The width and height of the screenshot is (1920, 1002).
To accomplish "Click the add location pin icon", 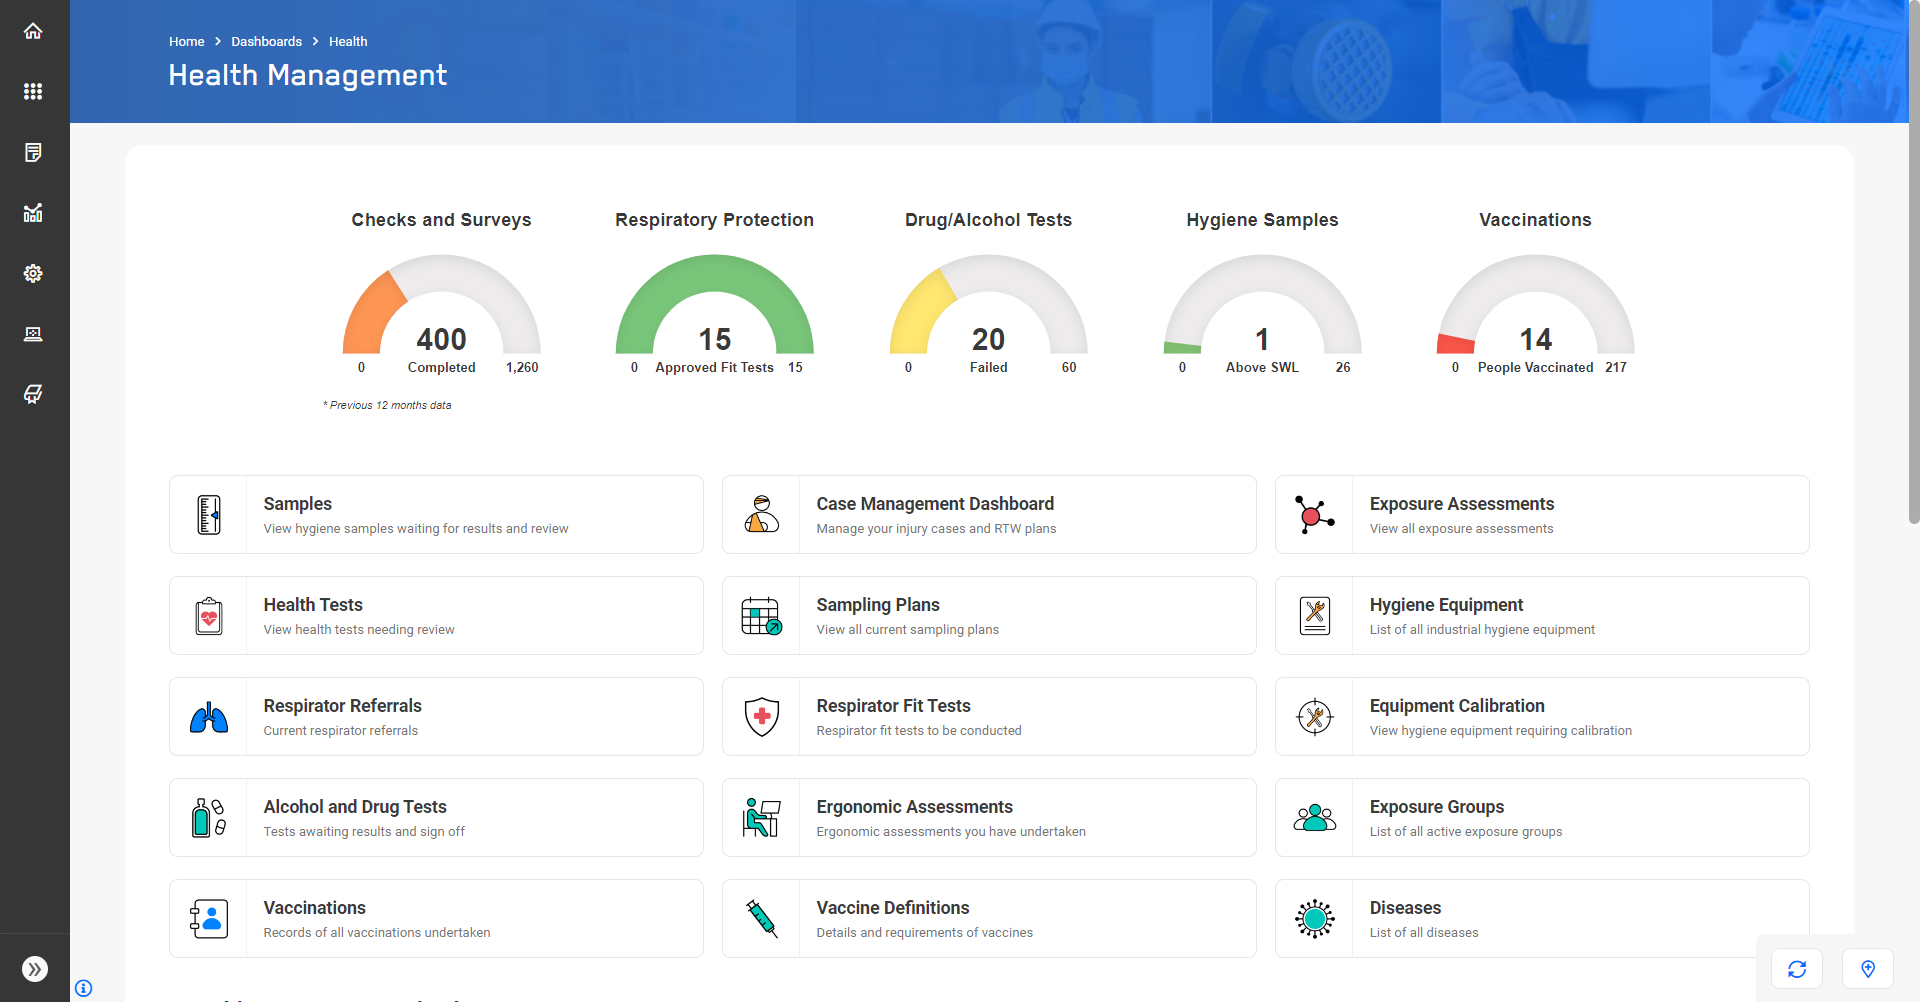I will (1868, 968).
